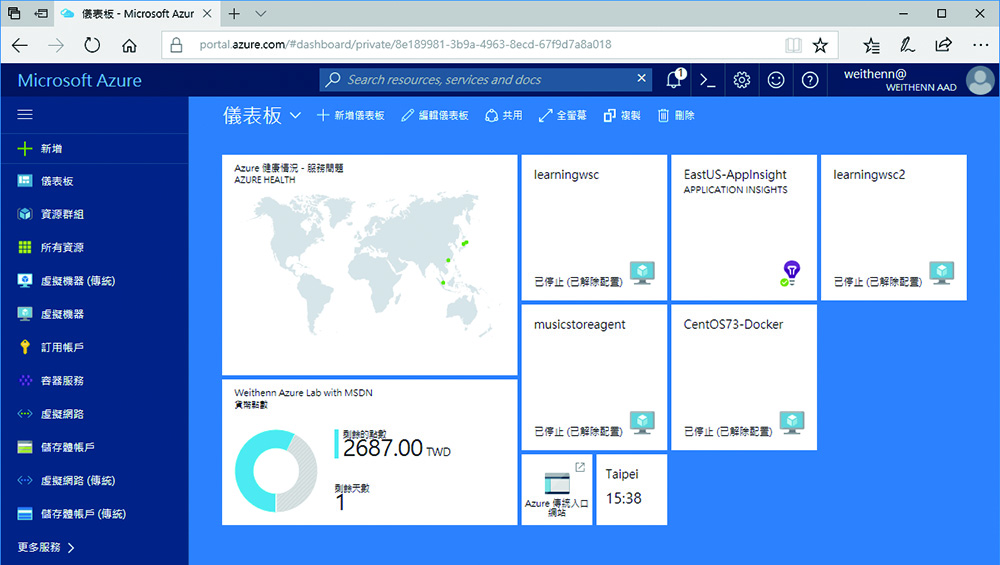Click the learningwsc tile title
1000x565 pixels.
pyautogui.click(x=566, y=175)
